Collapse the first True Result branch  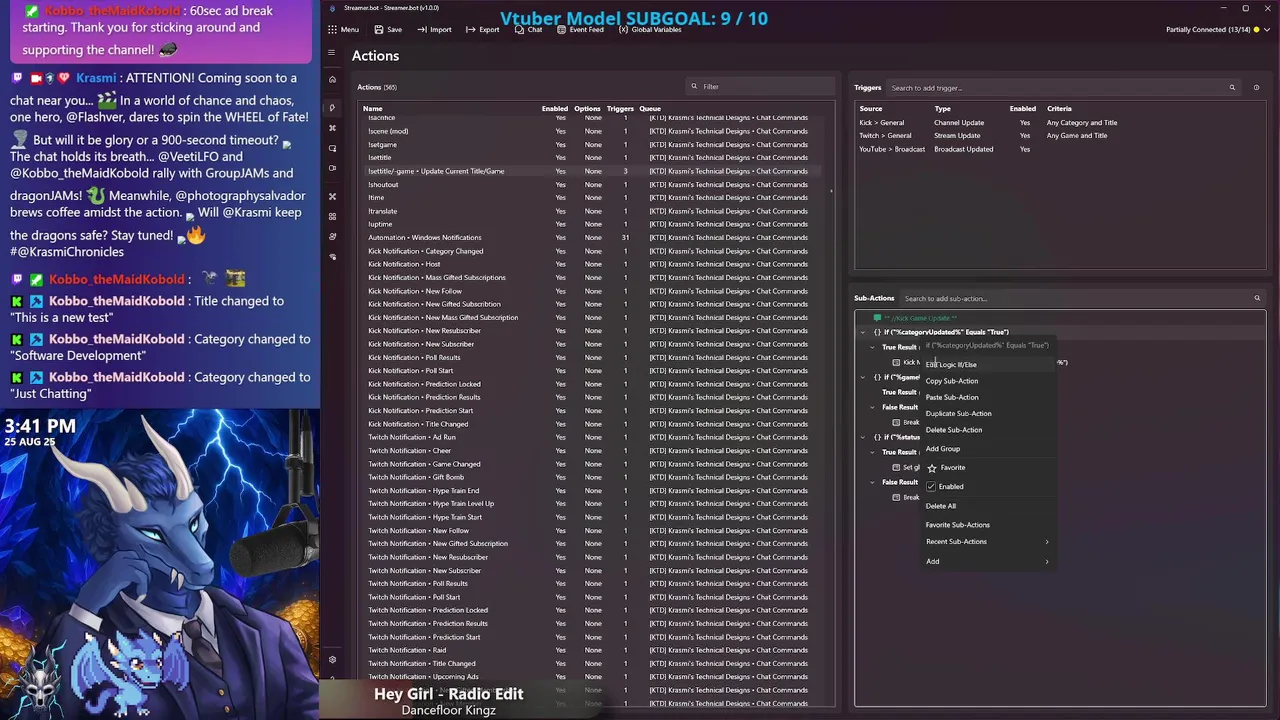[x=872, y=347]
